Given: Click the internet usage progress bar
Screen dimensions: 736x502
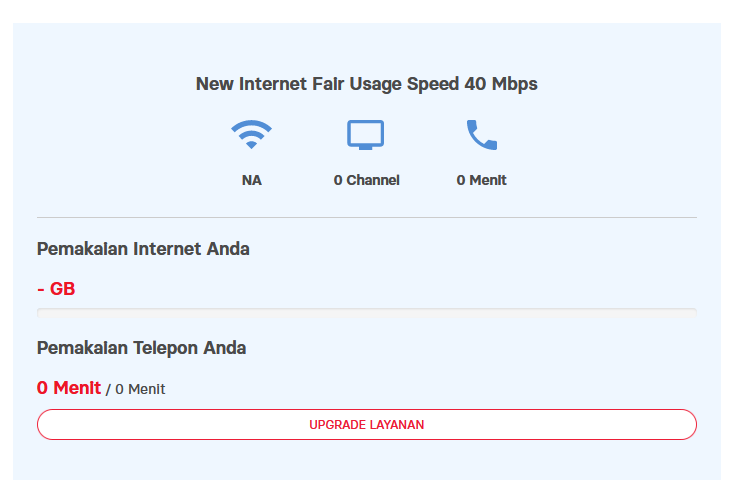Looking at the screenshot, I should point(366,312).
